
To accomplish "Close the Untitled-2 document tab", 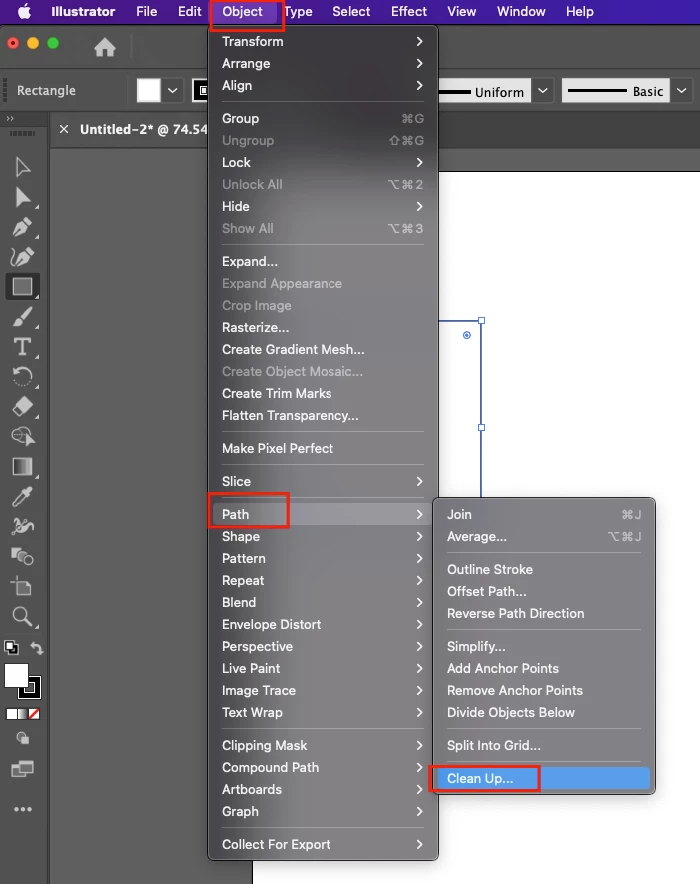I will point(64,129).
